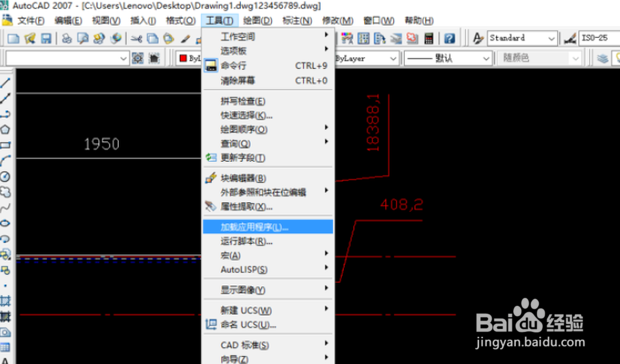Screen dimensions: 620x364
Task: Open the Layer Properties Manager stacked icon
Action: [603, 58]
